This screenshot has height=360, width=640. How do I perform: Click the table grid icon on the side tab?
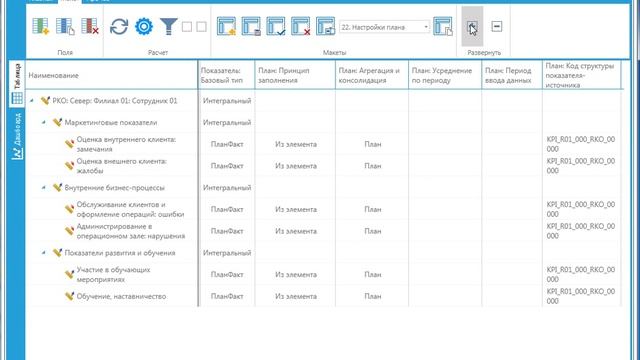[x=17, y=98]
